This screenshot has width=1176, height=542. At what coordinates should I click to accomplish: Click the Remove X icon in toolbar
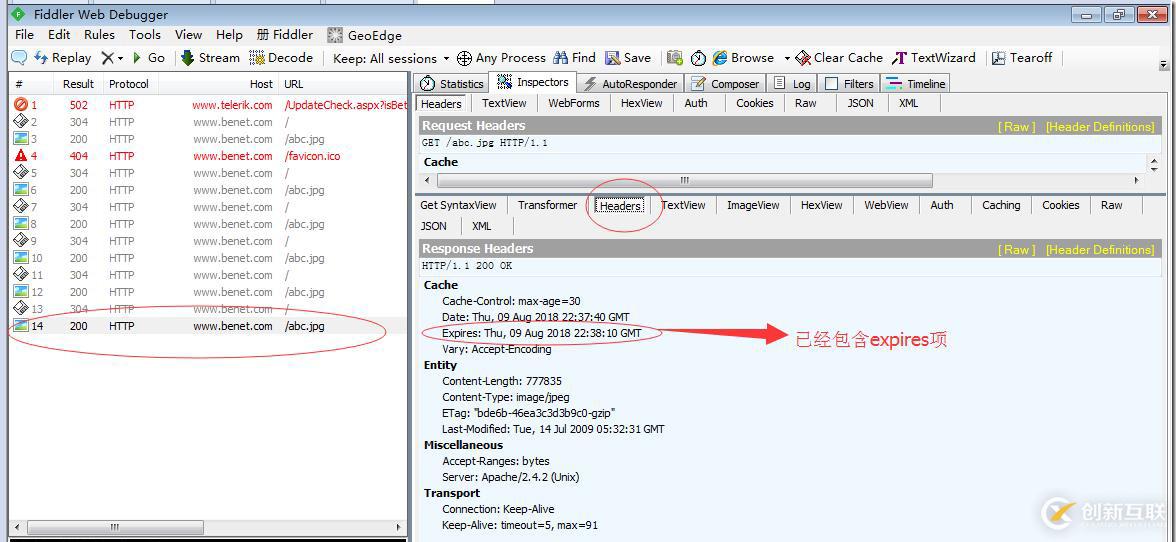(x=107, y=58)
